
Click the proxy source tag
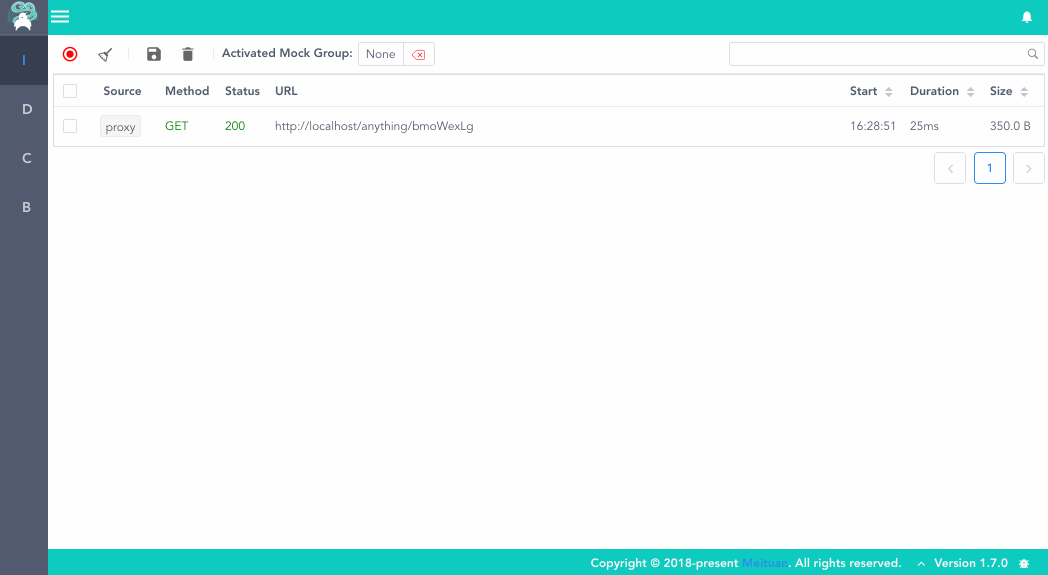120,126
